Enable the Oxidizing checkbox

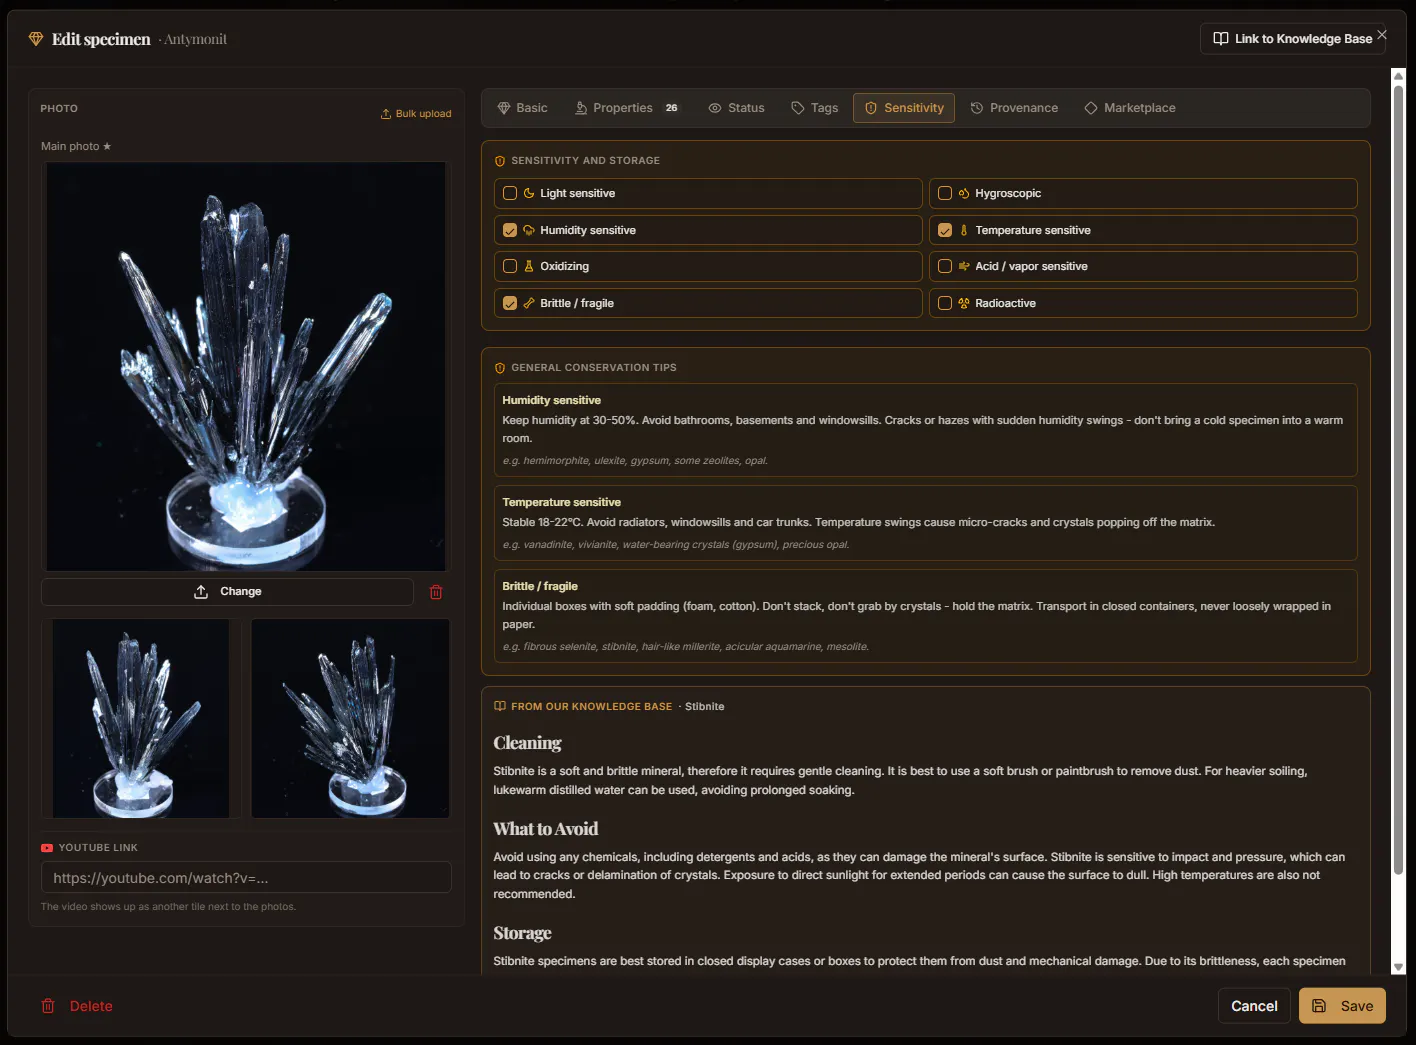[x=510, y=266]
